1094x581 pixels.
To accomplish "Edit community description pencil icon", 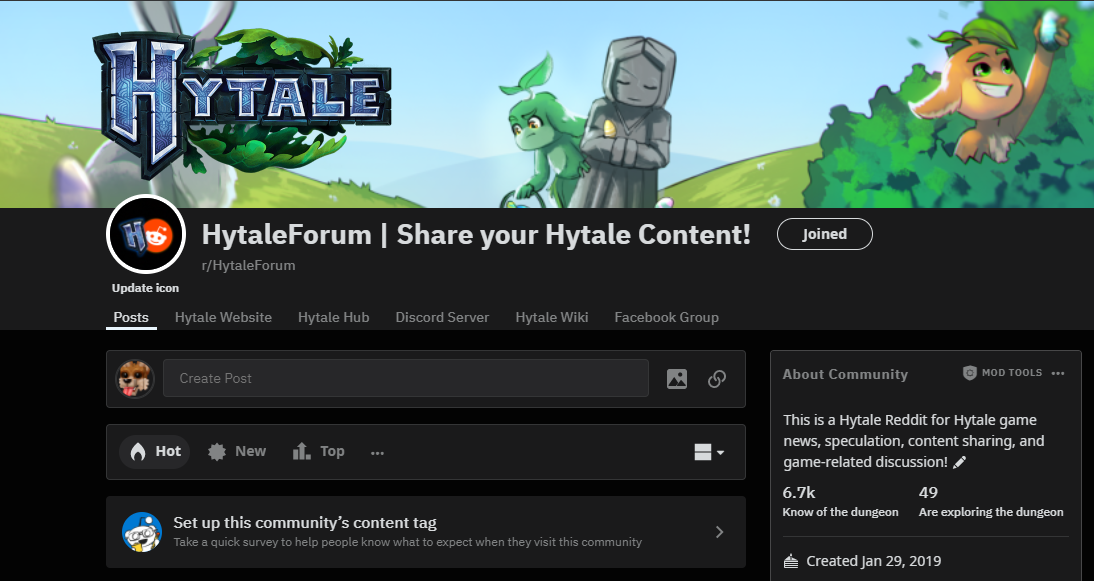I will [x=959, y=462].
